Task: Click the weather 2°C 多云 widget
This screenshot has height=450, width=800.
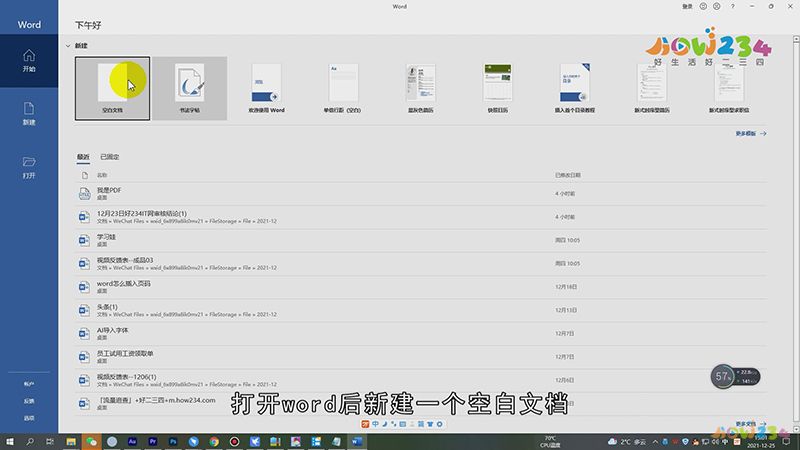Action: pyautogui.click(x=627, y=442)
